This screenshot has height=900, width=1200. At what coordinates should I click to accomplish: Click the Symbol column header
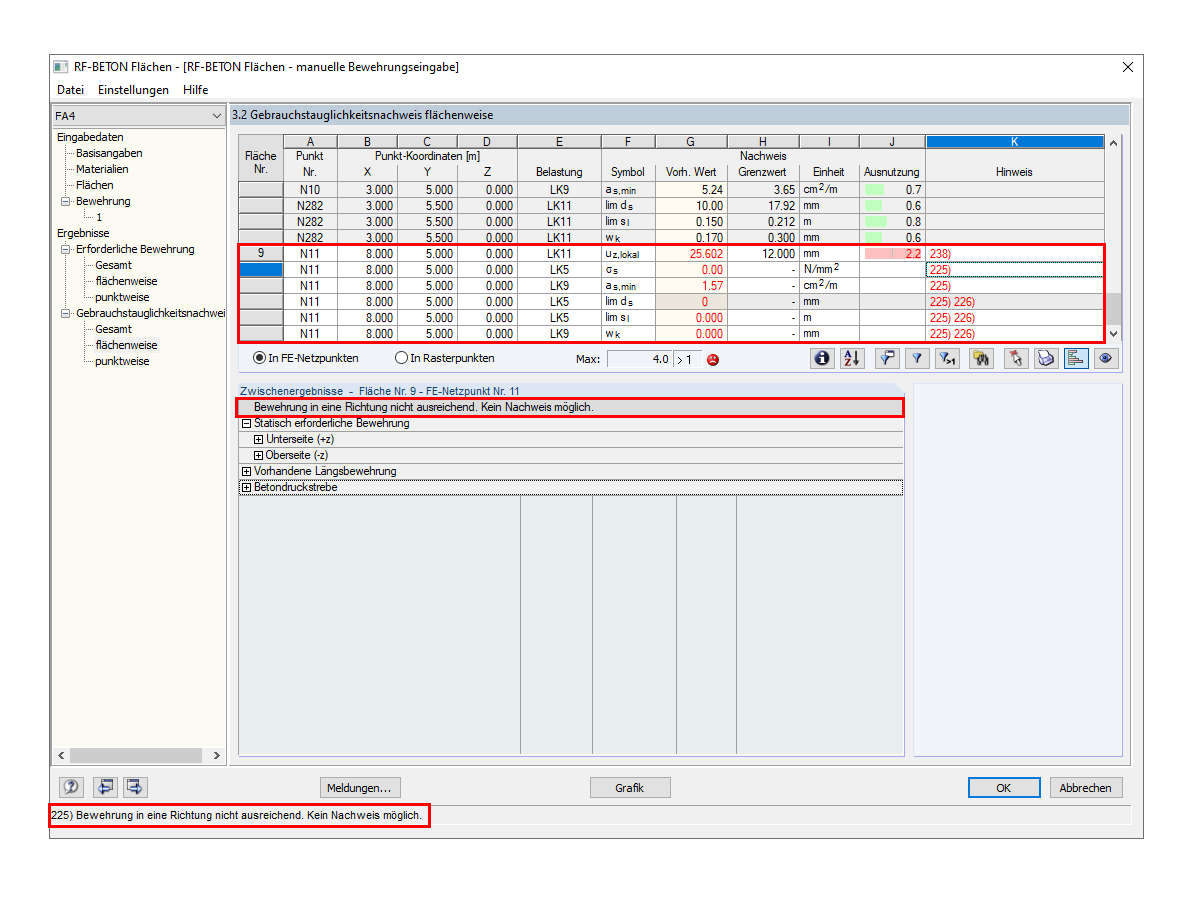pos(628,172)
